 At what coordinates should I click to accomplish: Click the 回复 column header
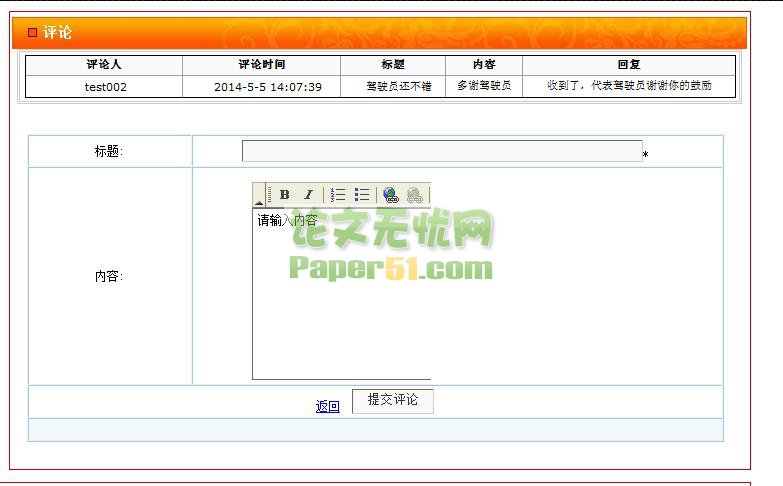coord(629,64)
